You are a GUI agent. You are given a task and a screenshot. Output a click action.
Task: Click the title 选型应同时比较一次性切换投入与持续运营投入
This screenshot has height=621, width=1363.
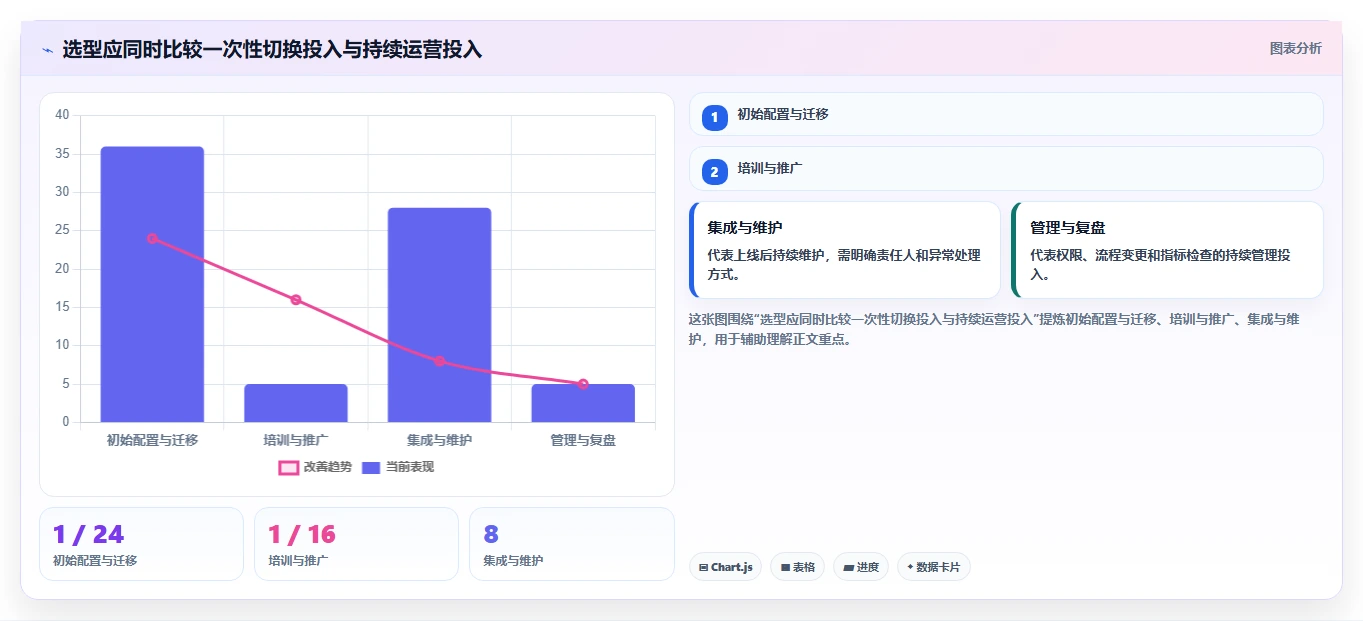272,49
